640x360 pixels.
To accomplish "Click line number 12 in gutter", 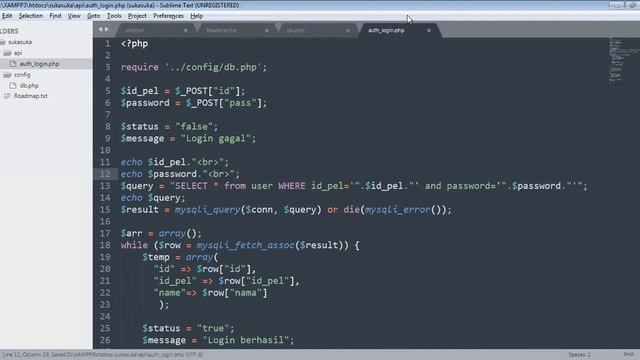I will pos(105,174).
